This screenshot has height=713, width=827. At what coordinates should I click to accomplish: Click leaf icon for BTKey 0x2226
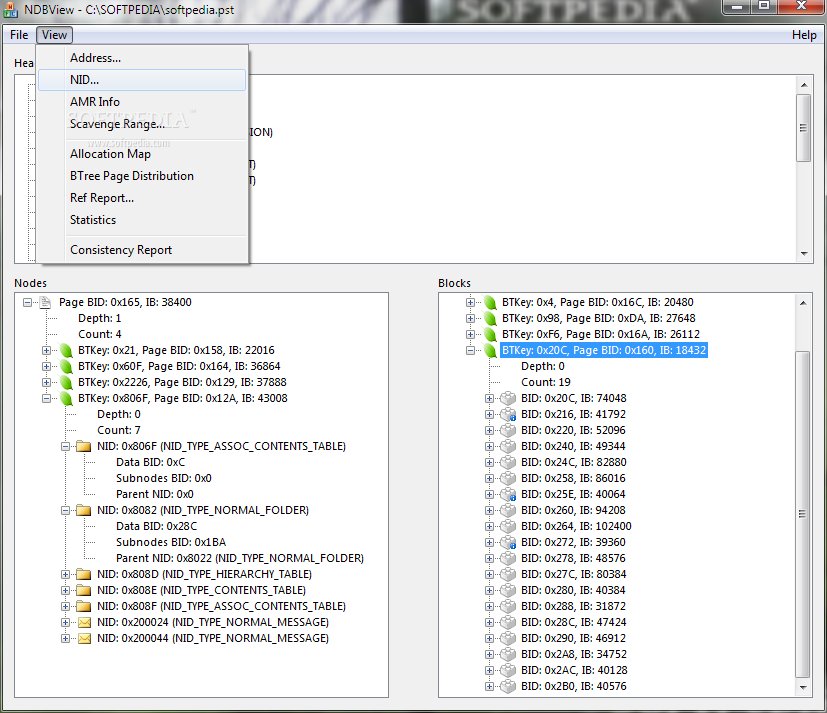coord(66,382)
